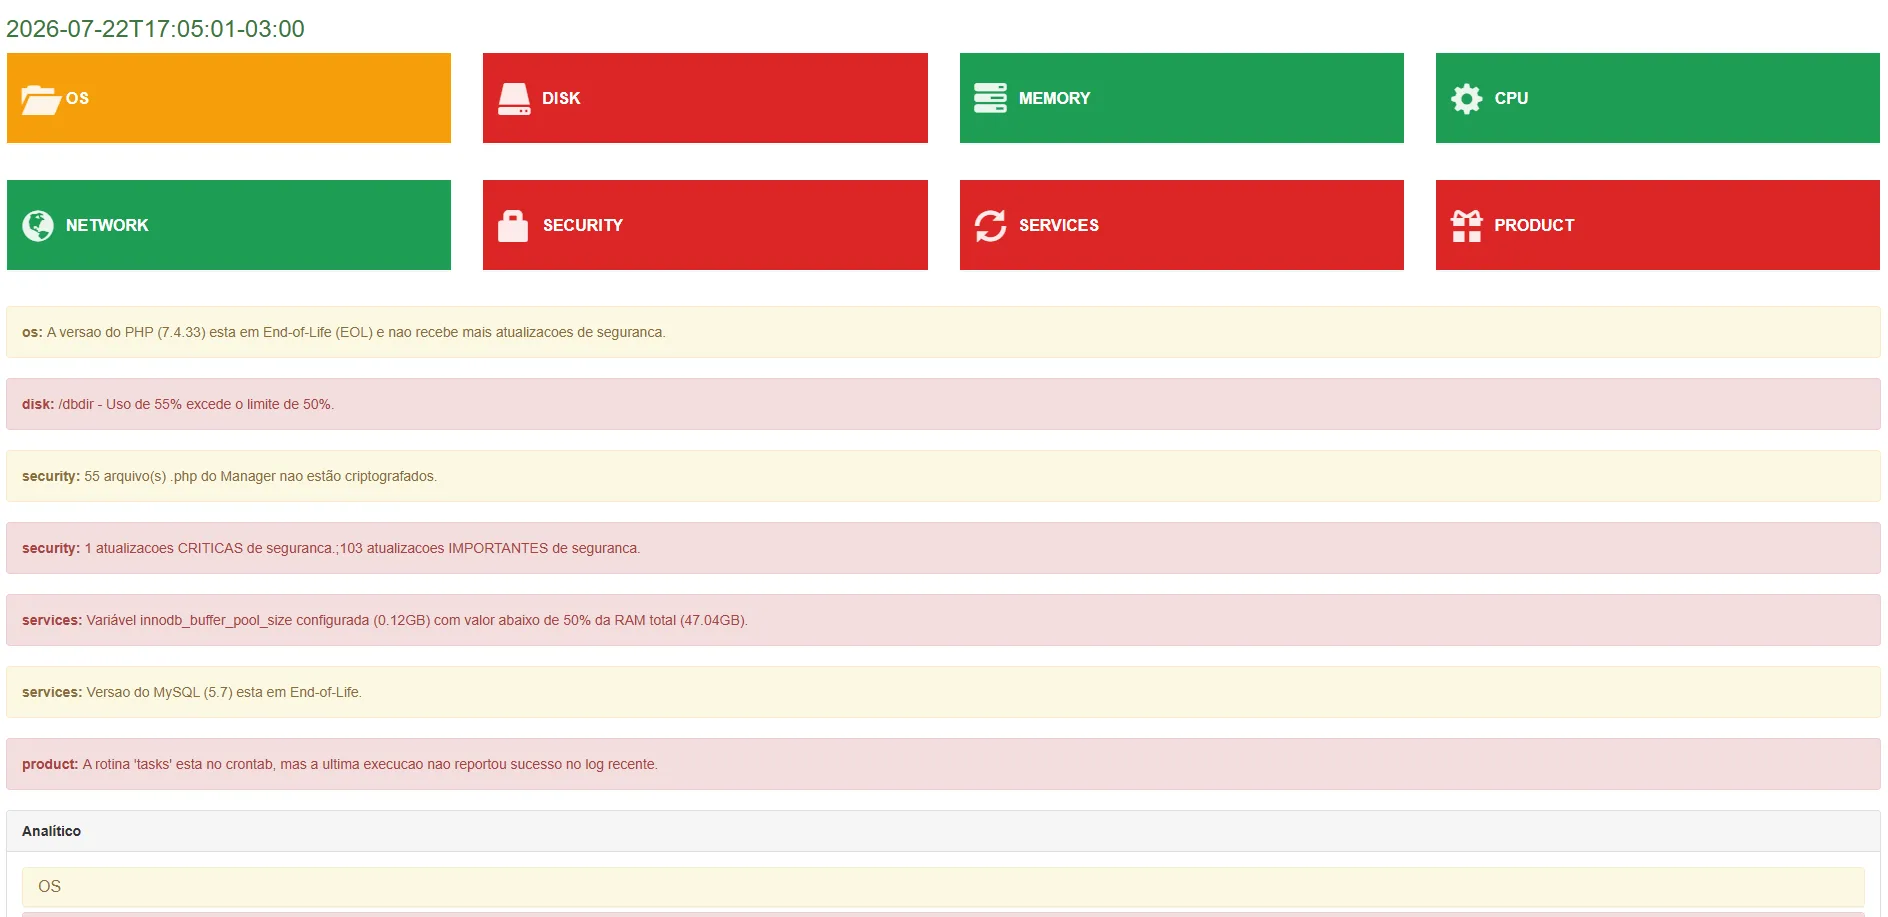1888x917 pixels.
Task: Select the MySQL 5.7 End-of-Life warning
Action: point(943,692)
